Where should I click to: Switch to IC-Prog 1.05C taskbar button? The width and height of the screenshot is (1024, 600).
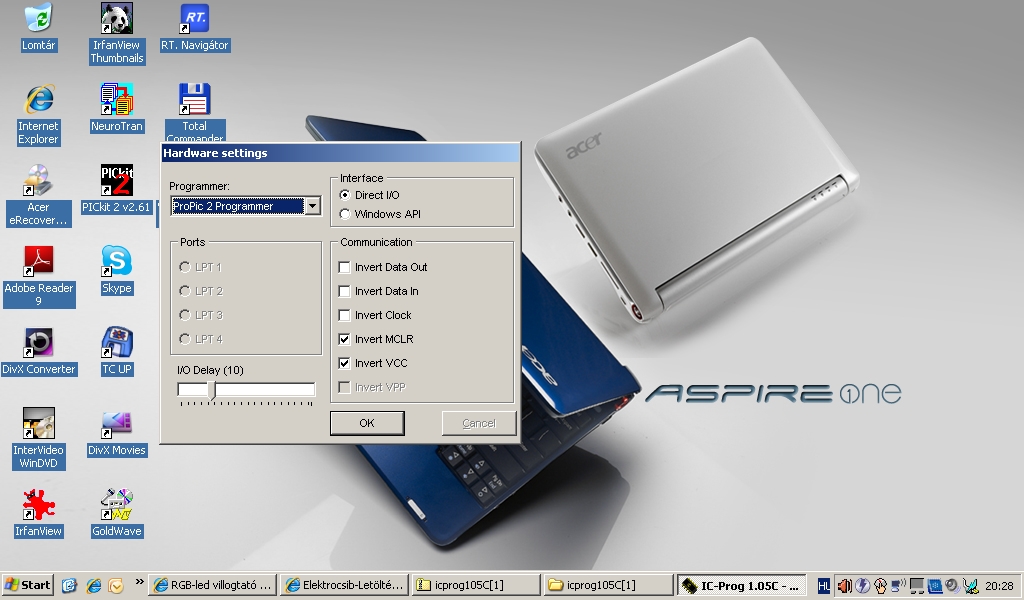(741, 585)
